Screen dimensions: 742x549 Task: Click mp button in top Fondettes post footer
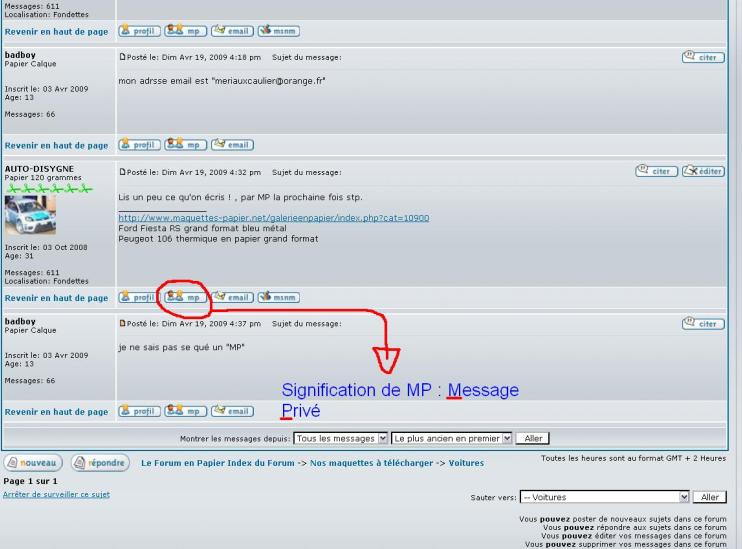[x=186, y=31]
